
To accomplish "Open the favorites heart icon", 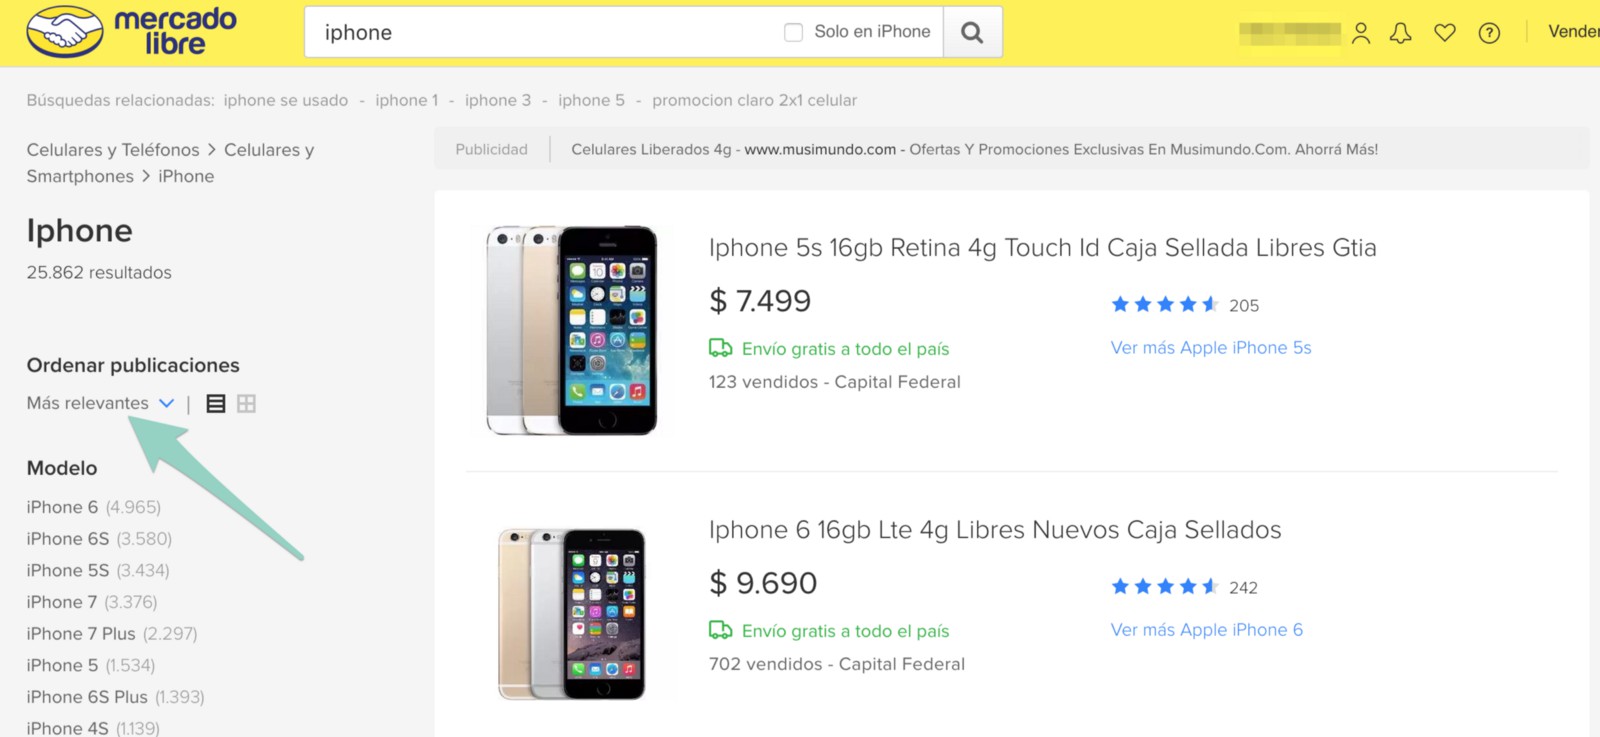I will (x=1445, y=33).
